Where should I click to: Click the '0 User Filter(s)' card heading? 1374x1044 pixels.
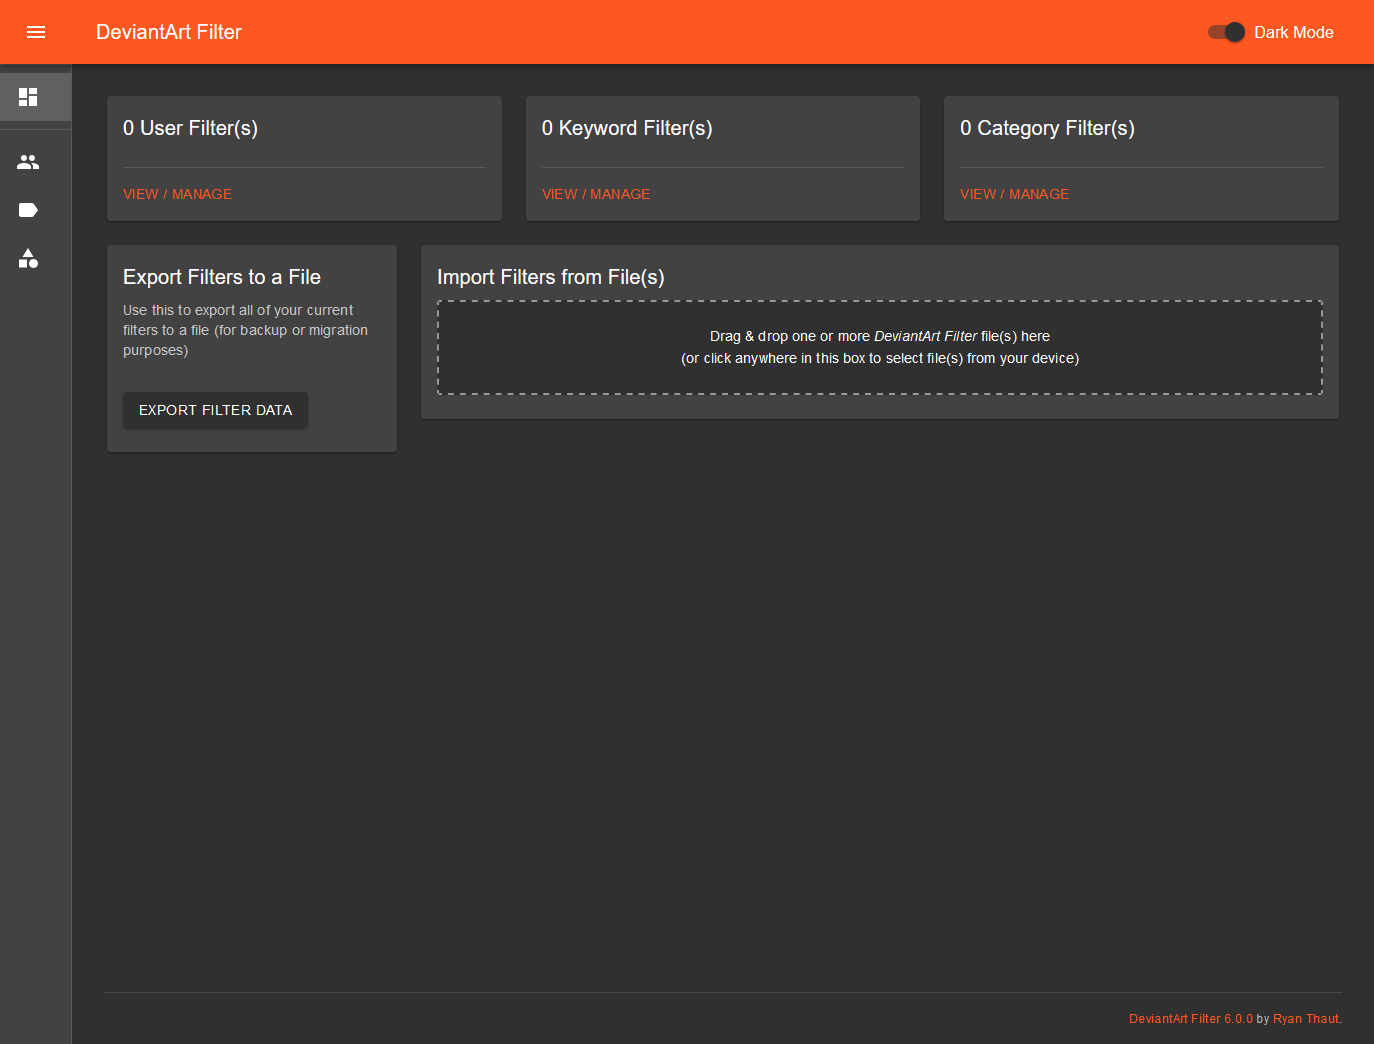click(x=190, y=128)
